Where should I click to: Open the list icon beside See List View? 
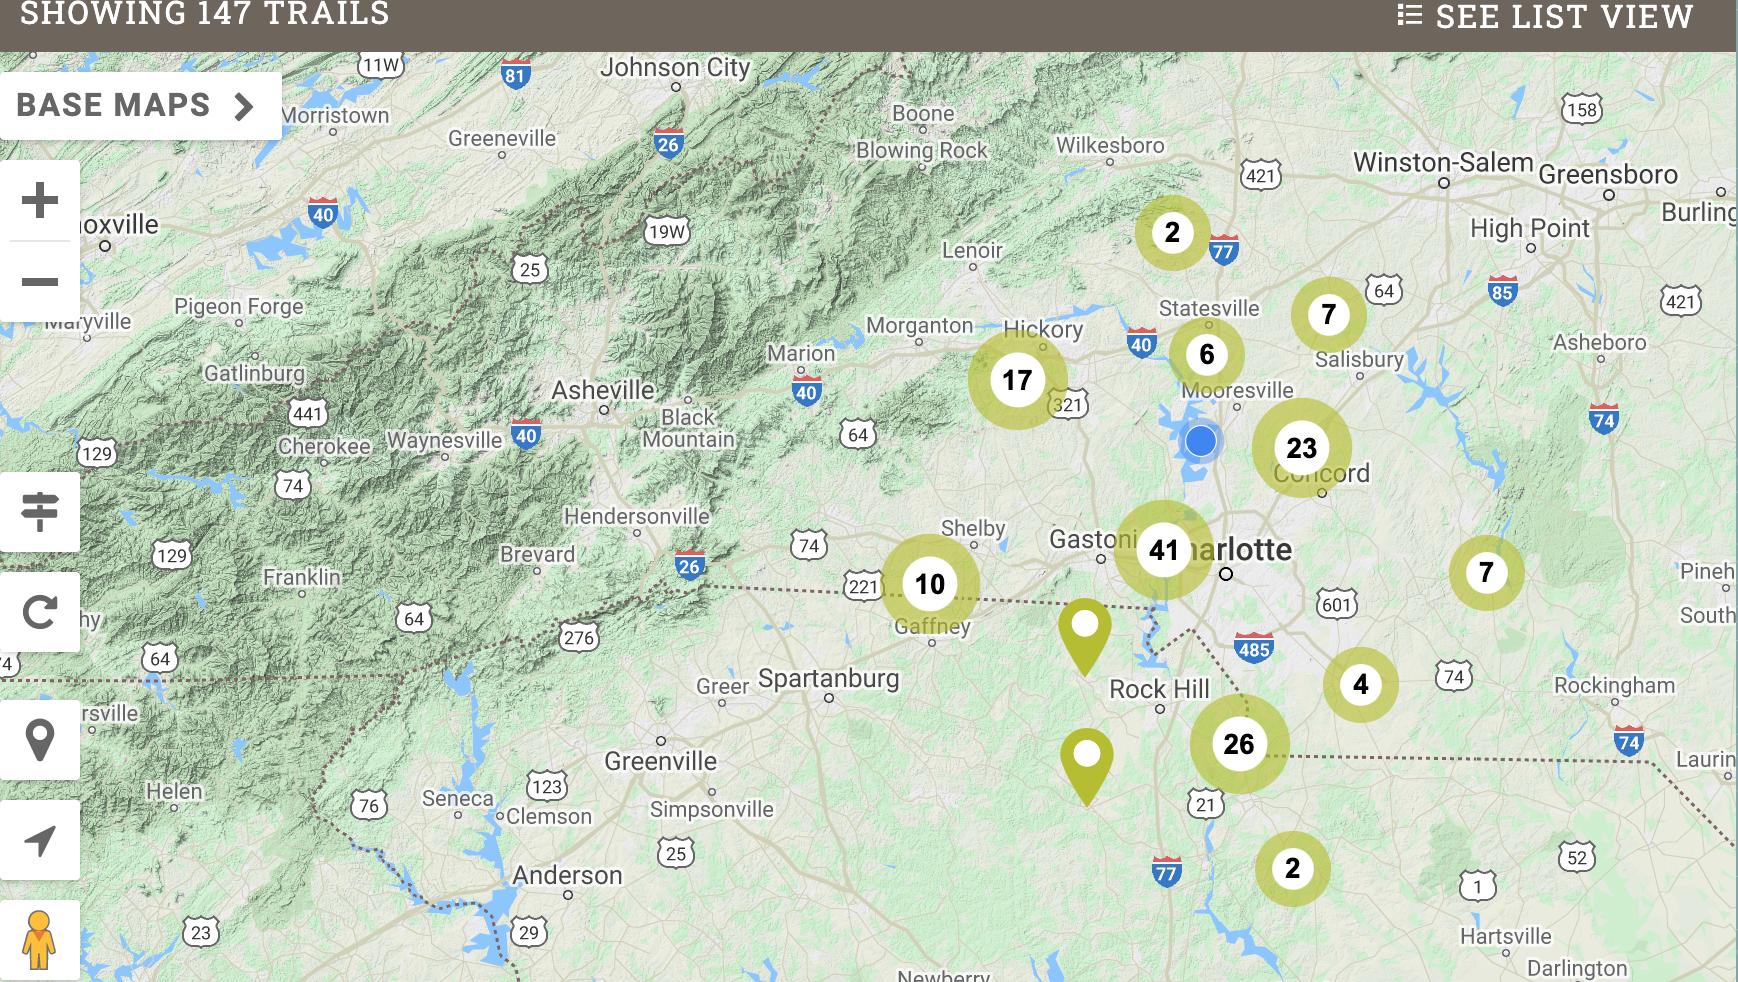tap(1409, 15)
